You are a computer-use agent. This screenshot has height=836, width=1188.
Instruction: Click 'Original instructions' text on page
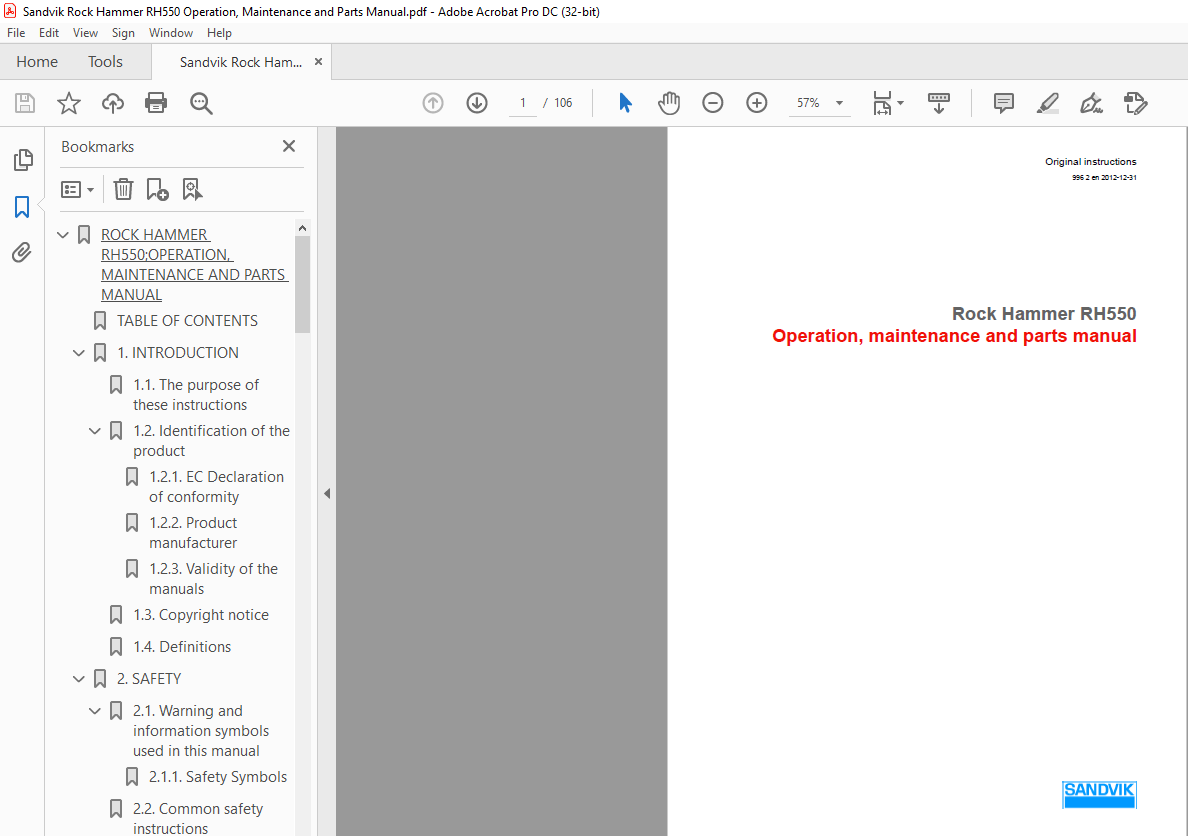pyautogui.click(x=1090, y=161)
